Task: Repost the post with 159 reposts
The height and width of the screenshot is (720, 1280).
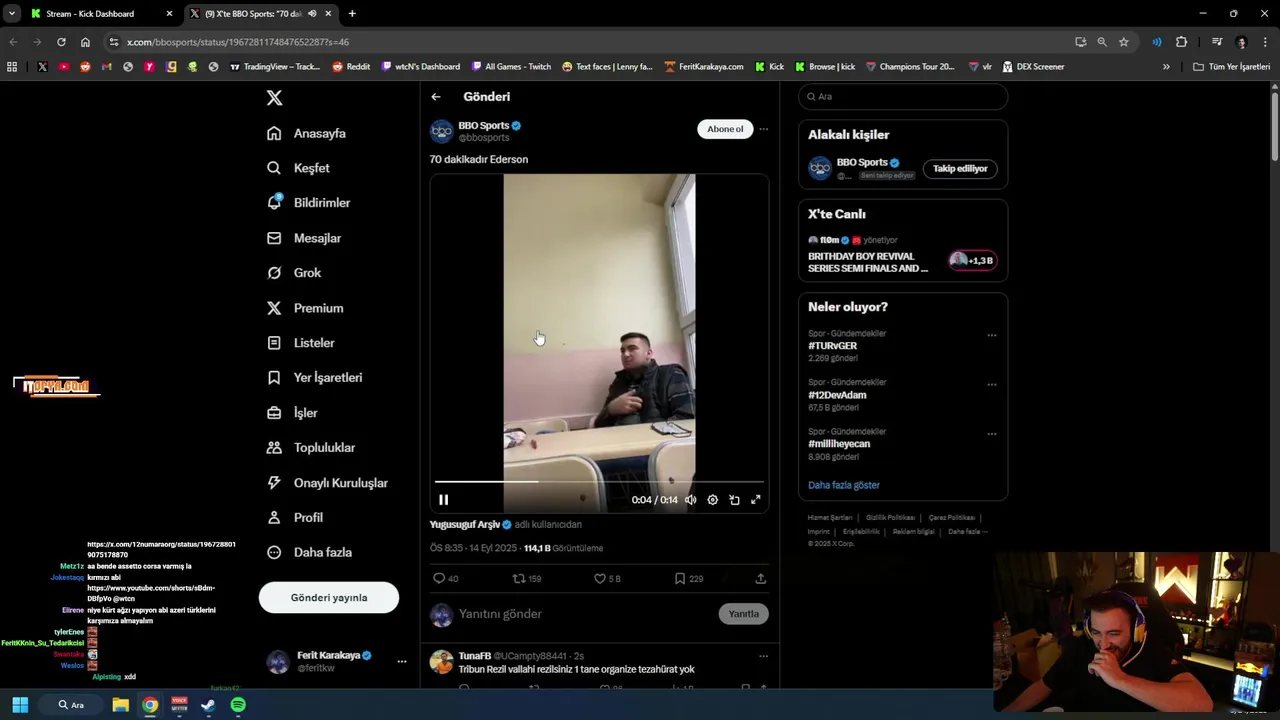Action: (527, 579)
